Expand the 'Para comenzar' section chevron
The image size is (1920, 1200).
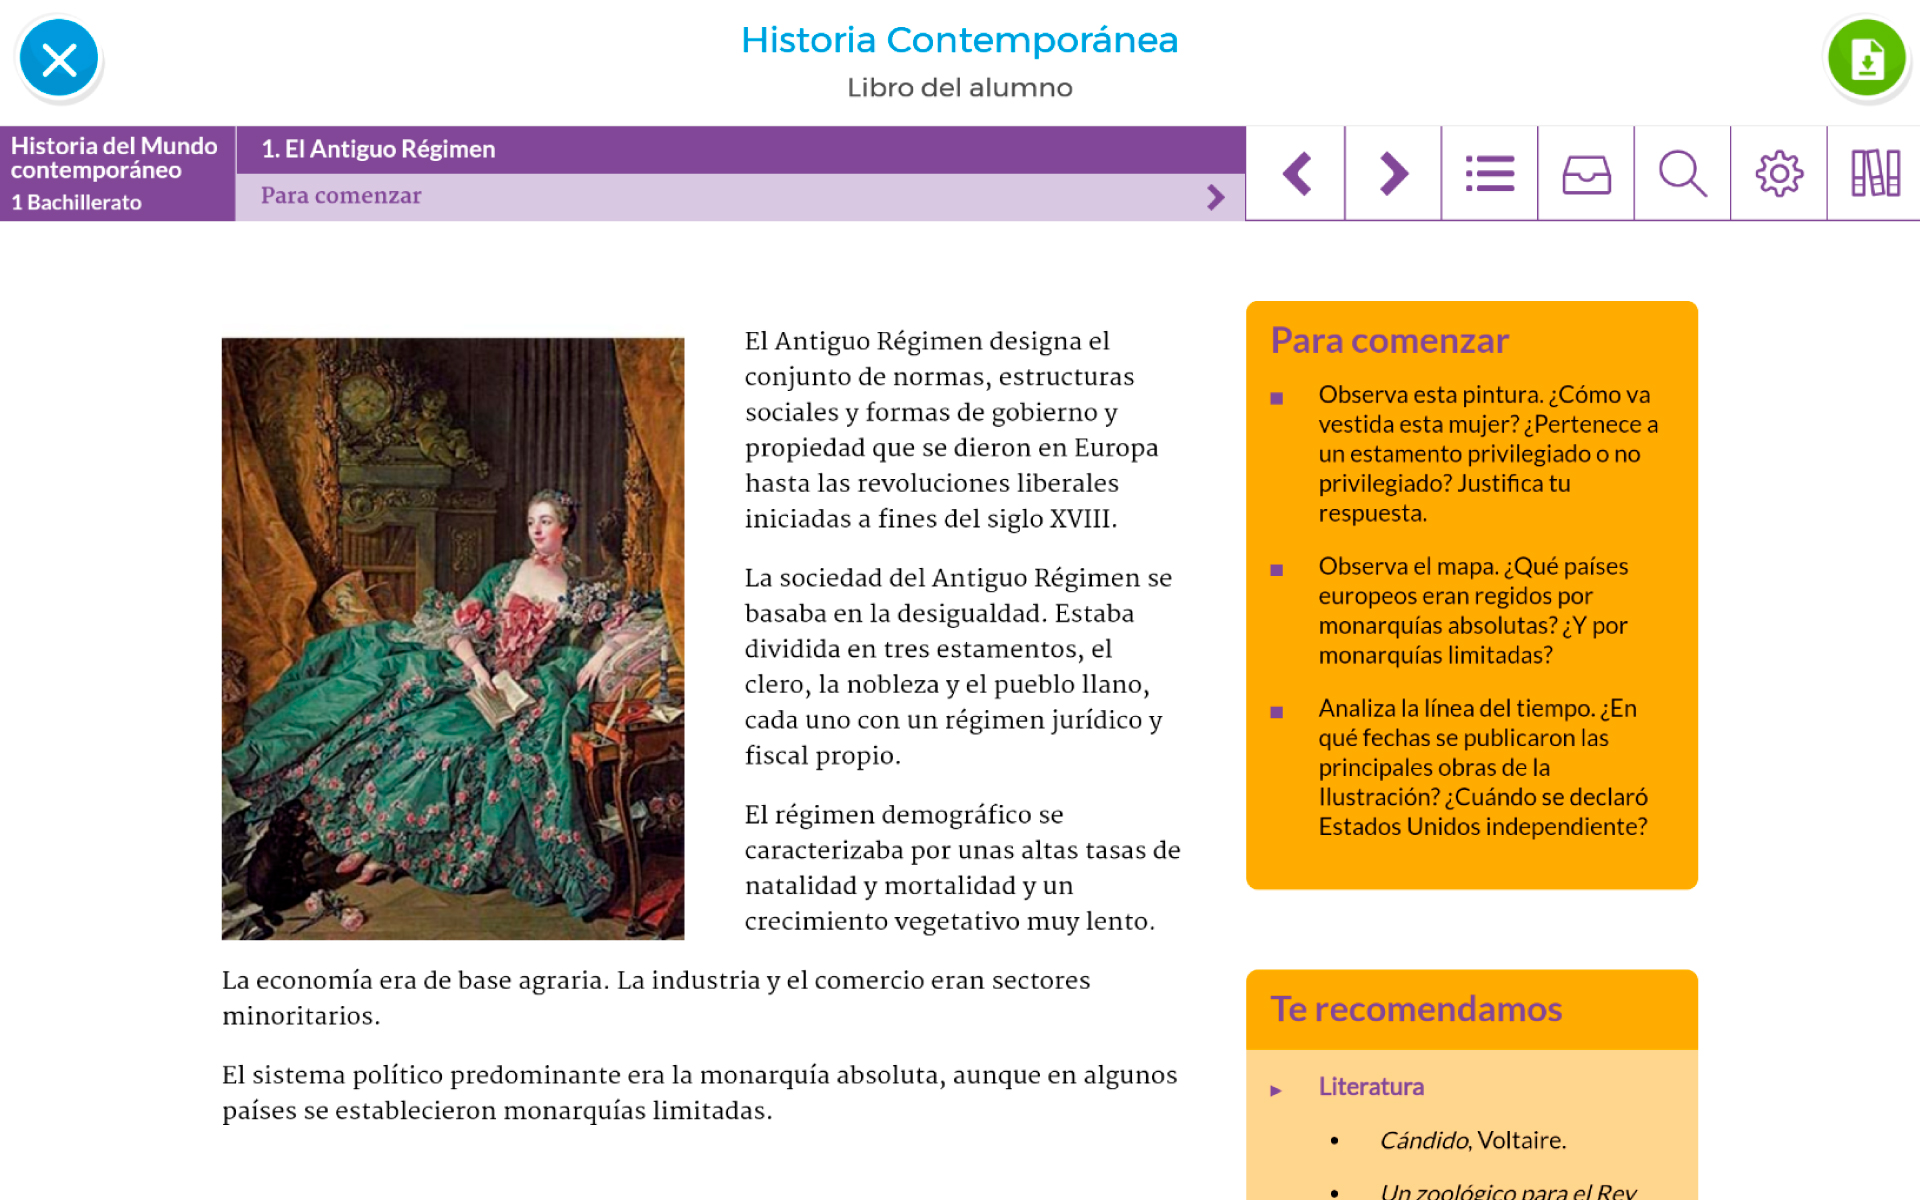1215,197
